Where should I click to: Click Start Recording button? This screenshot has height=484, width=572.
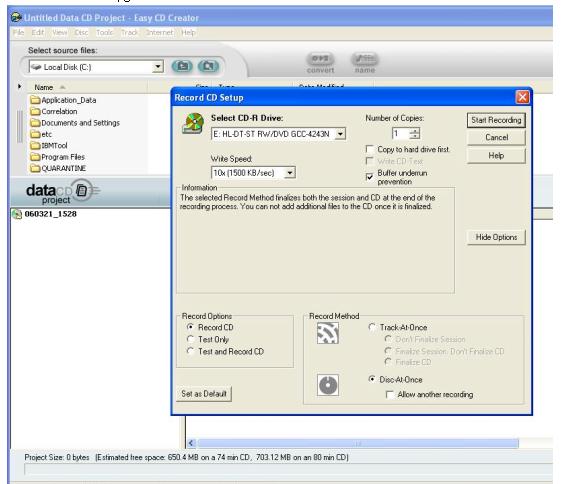496,120
